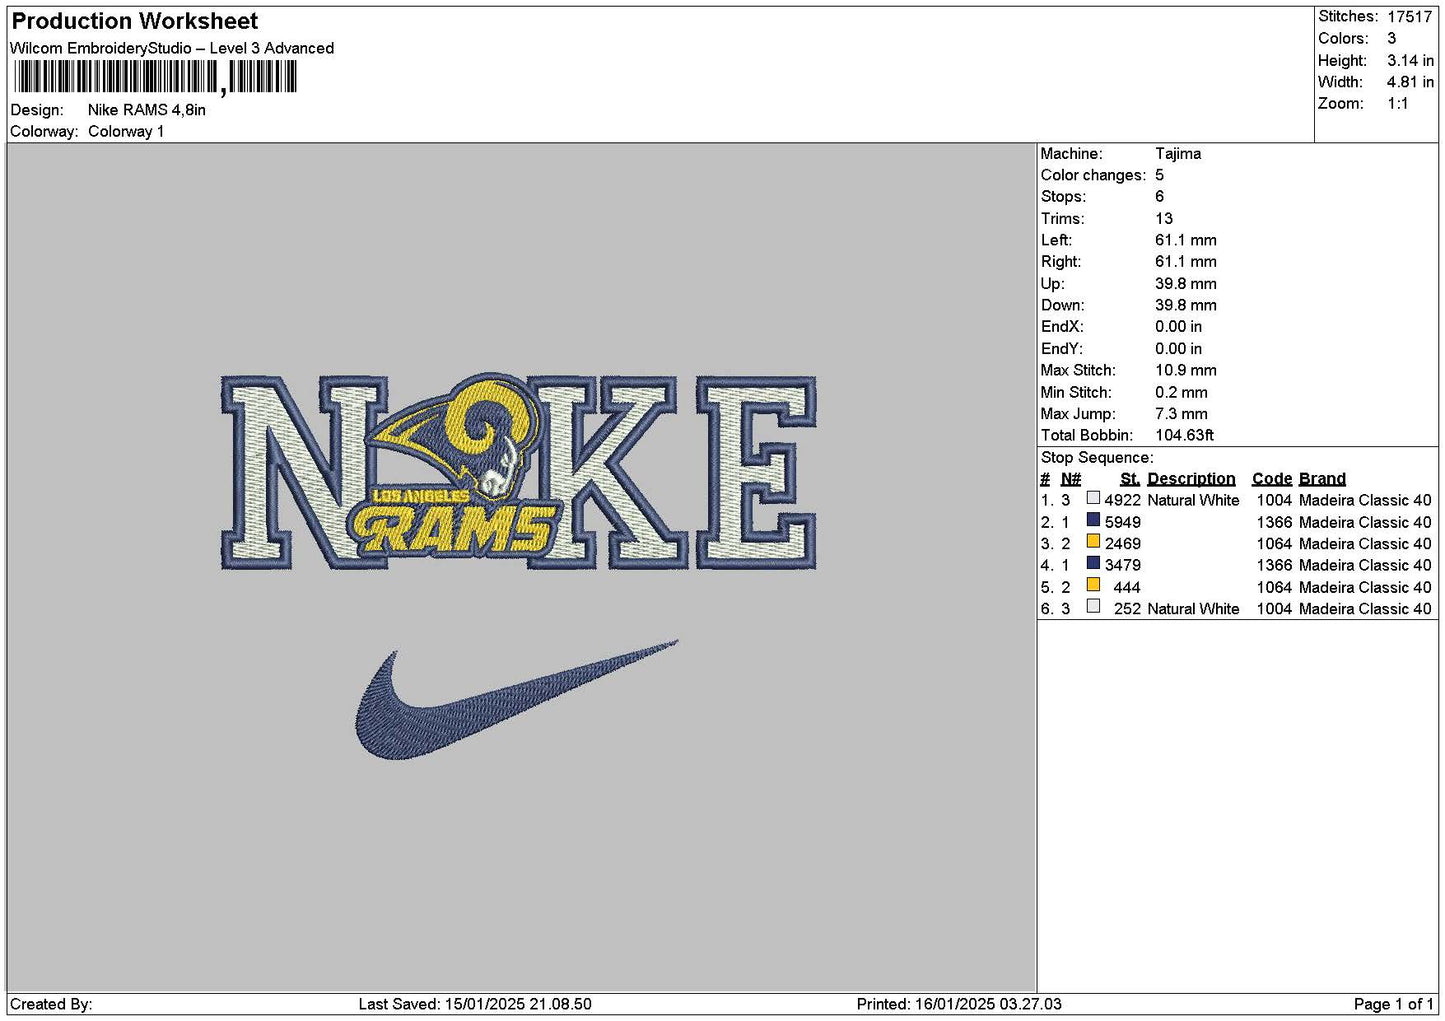Click the white swatch for stop 6 (252 stitches)
The width and height of the screenshot is (1445, 1021).
(x=1093, y=606)
